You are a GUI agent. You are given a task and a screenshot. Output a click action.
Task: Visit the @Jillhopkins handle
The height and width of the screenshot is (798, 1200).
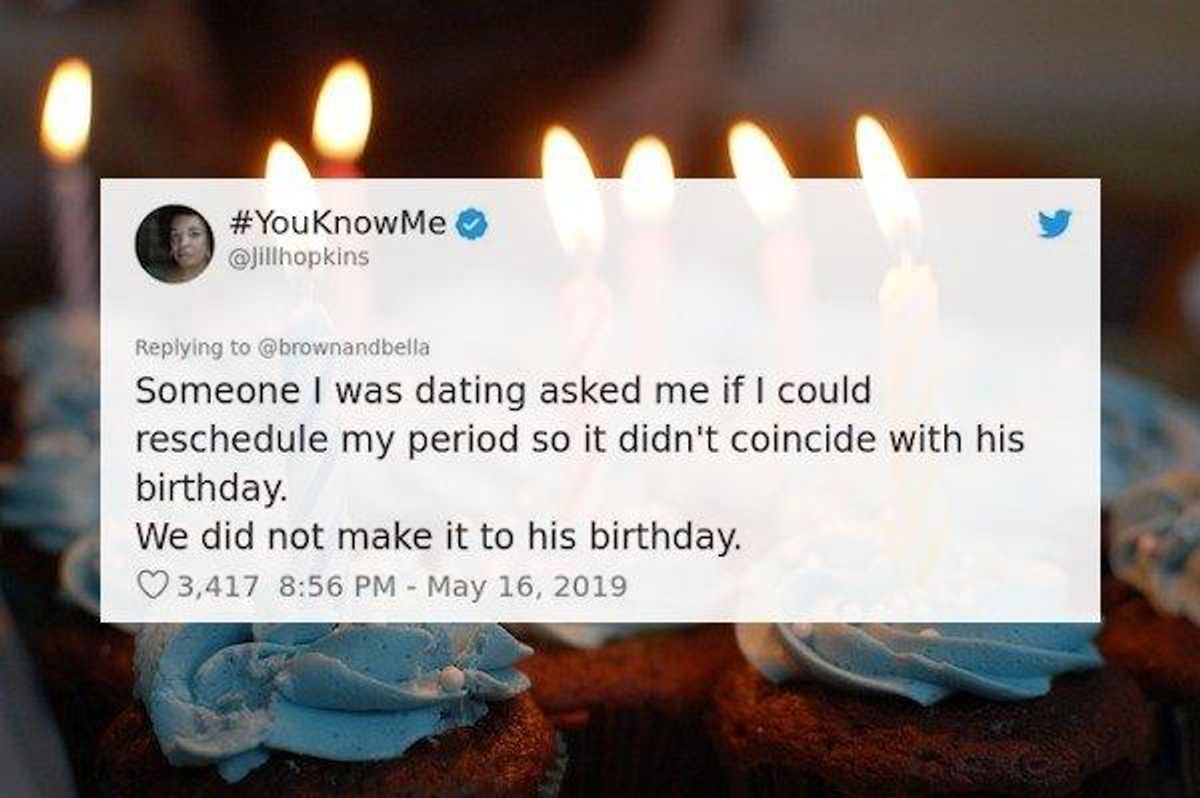pos(299,258)
